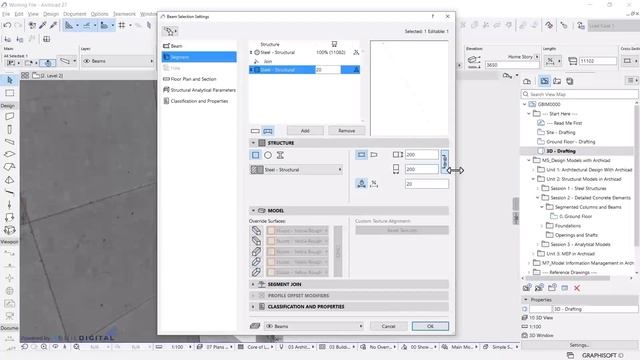
Task: Click beam length field 11102
Action: 598,61
